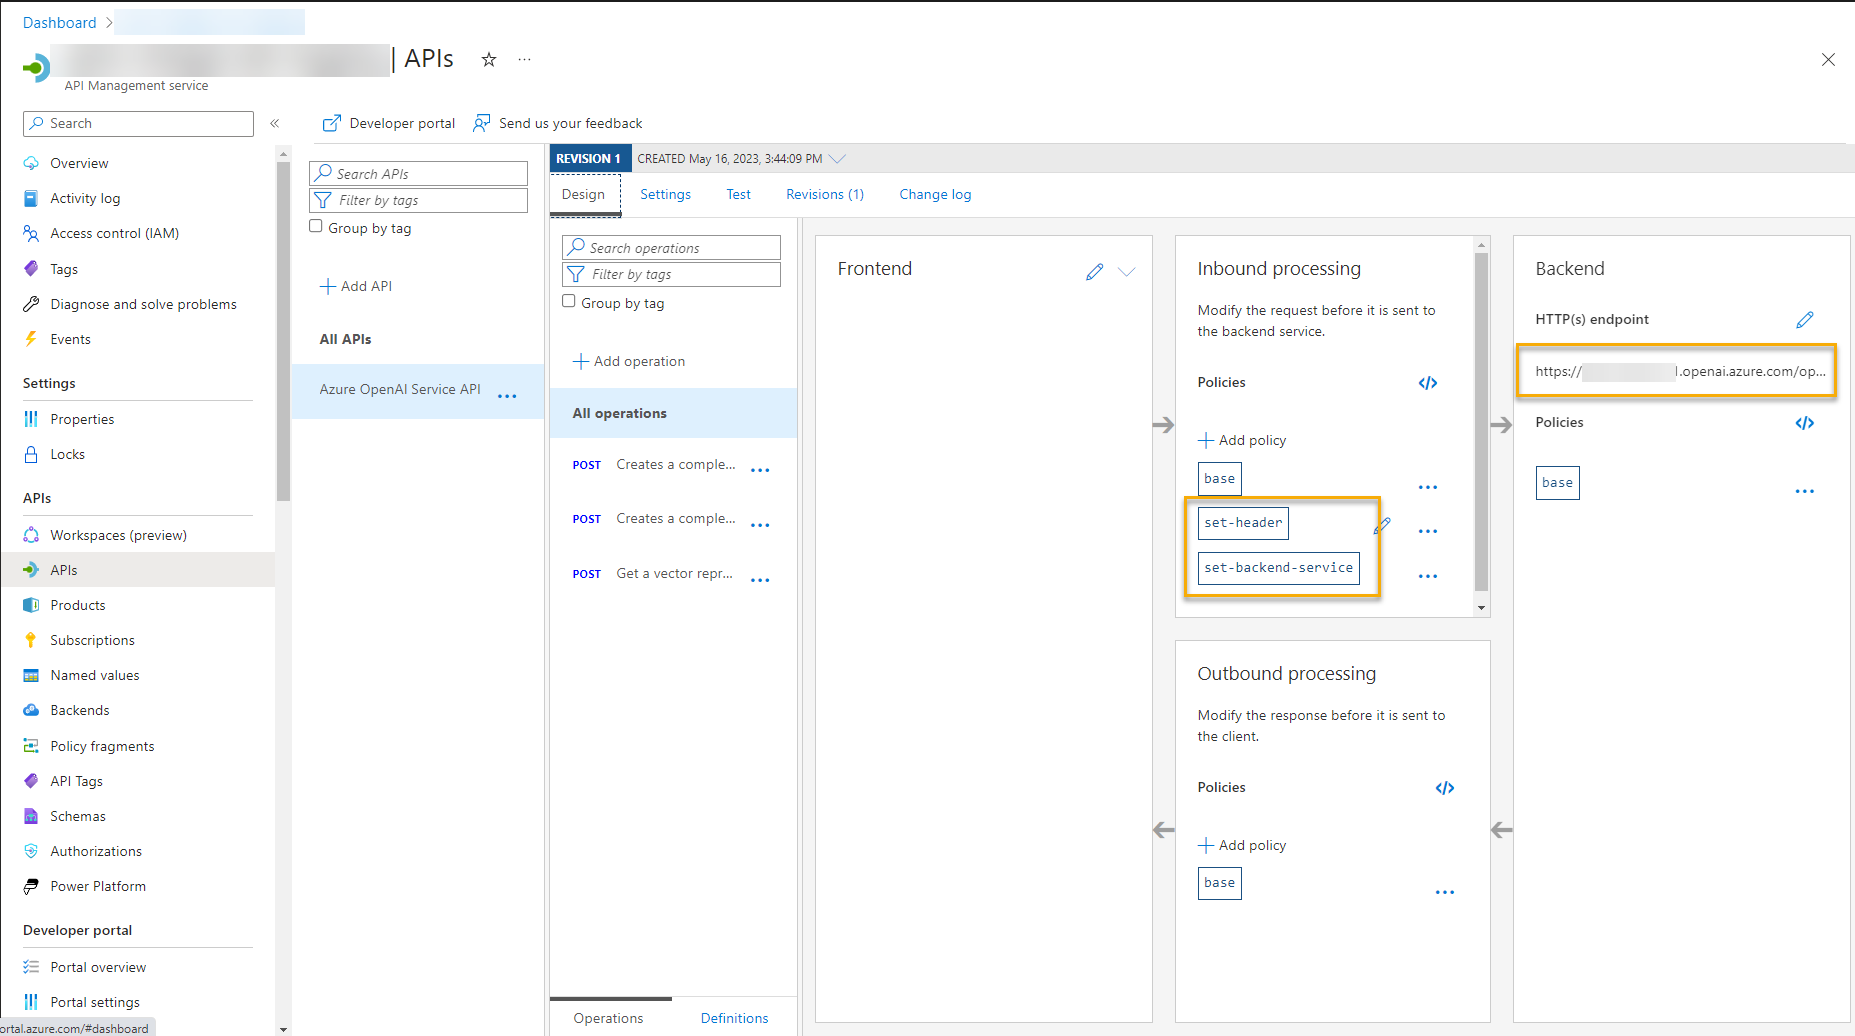Switch to the Test tab

(738, 194)
